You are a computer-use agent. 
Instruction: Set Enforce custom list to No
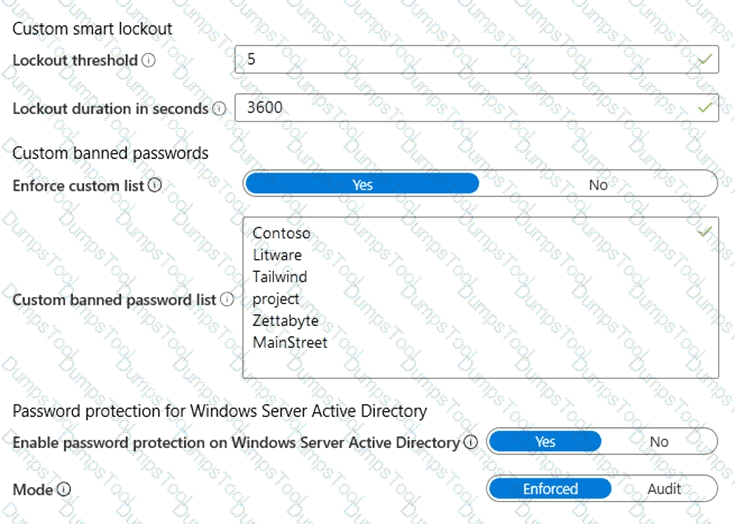pos(598,184)
